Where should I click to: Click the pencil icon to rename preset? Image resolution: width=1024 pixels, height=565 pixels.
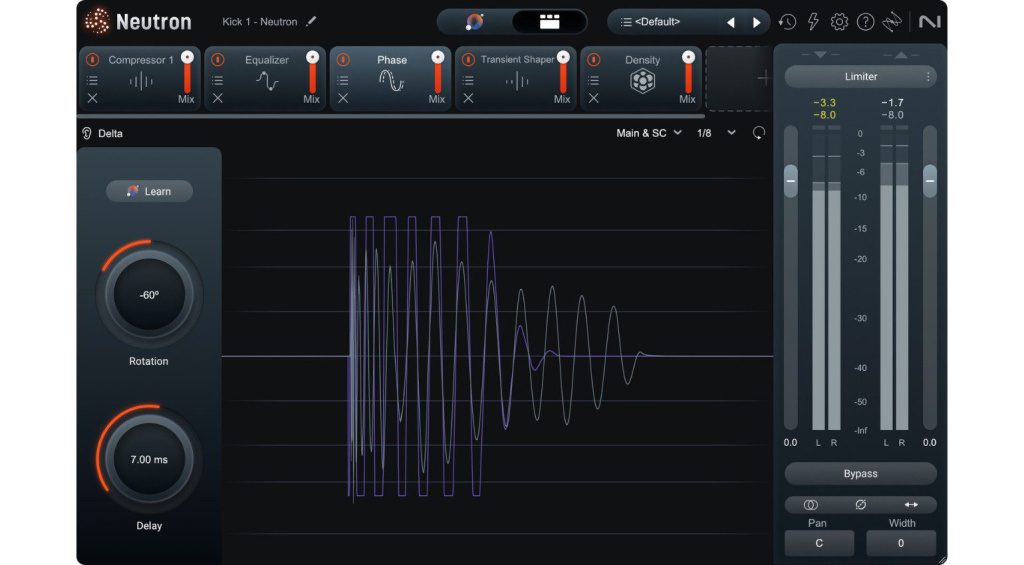click(x=312, y=21)
